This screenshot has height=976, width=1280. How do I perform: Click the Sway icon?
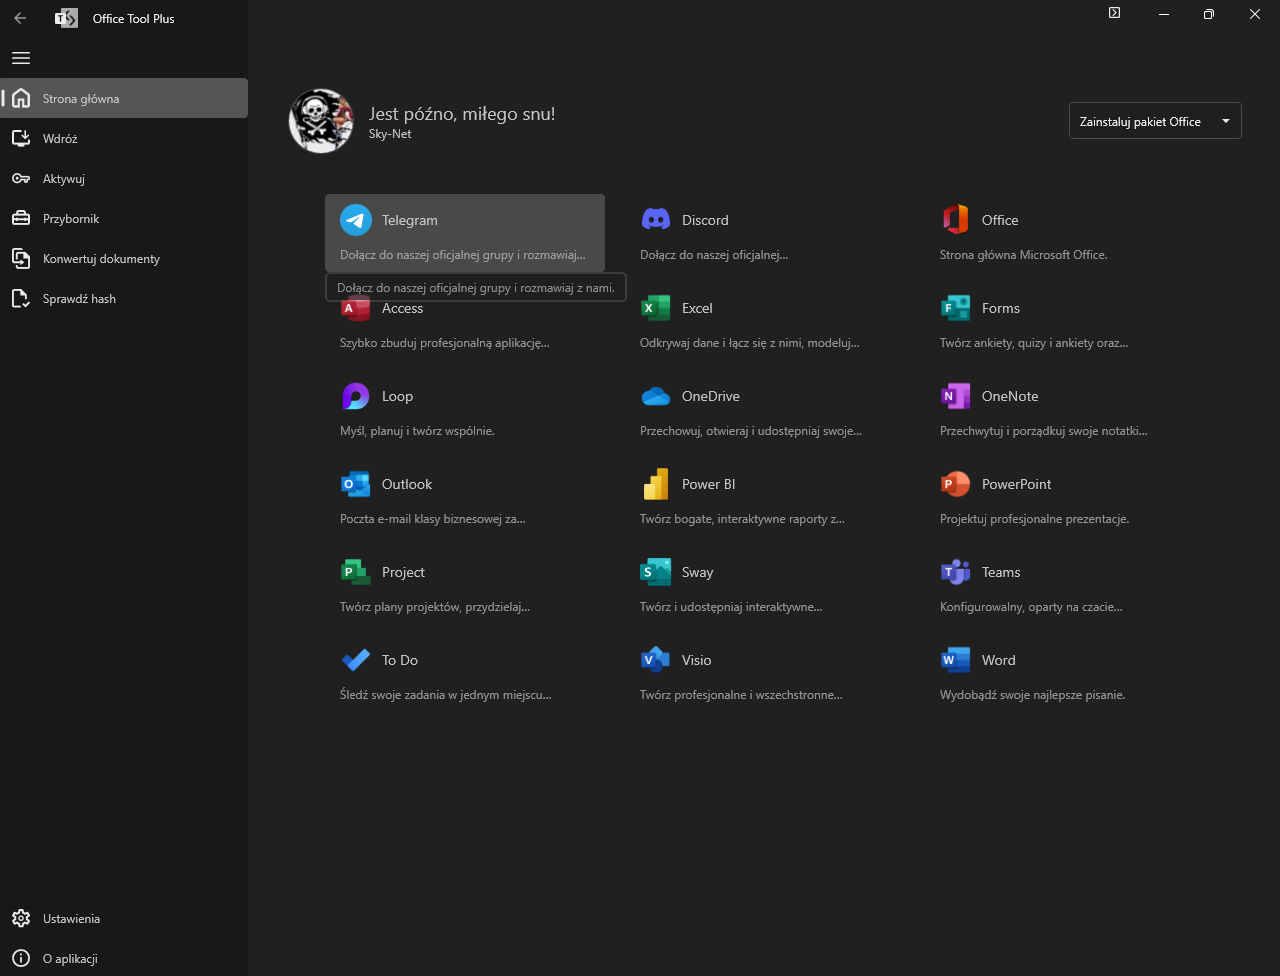pyautogui.click(x=656, y=572)
